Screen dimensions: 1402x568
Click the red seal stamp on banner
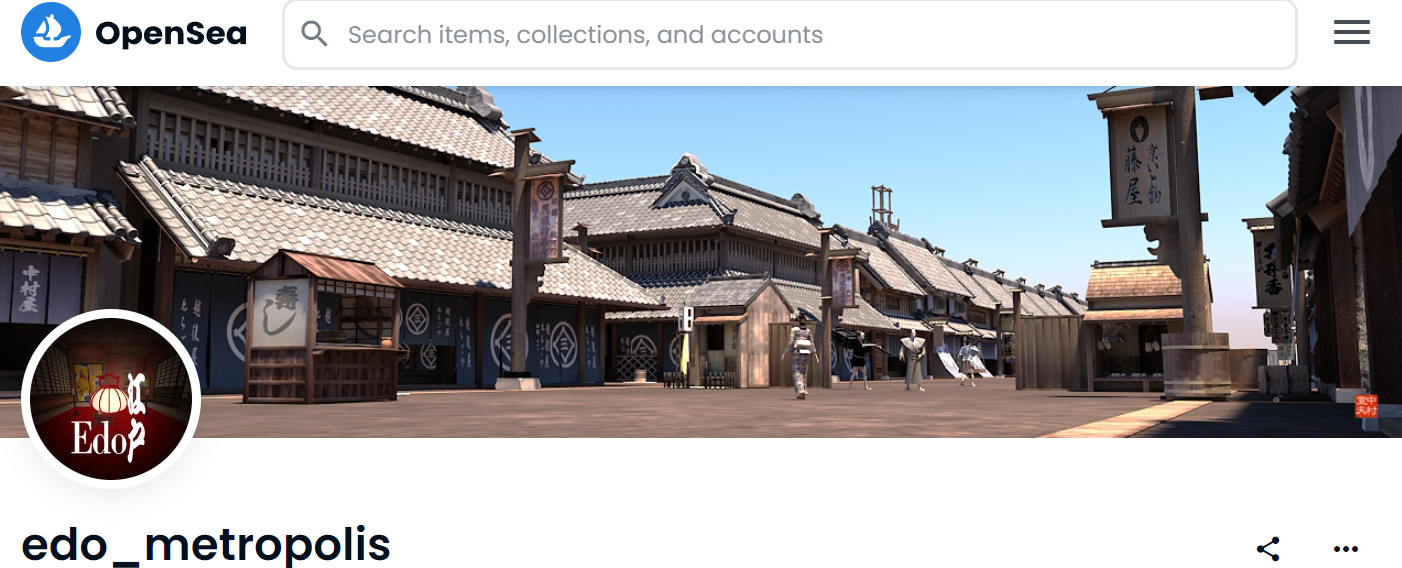pyautogui.click(x=1366, y=406)
